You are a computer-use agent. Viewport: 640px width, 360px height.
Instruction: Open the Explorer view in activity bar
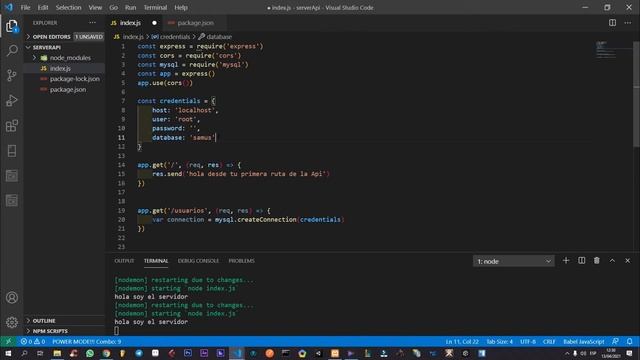[x=12, y=27]
